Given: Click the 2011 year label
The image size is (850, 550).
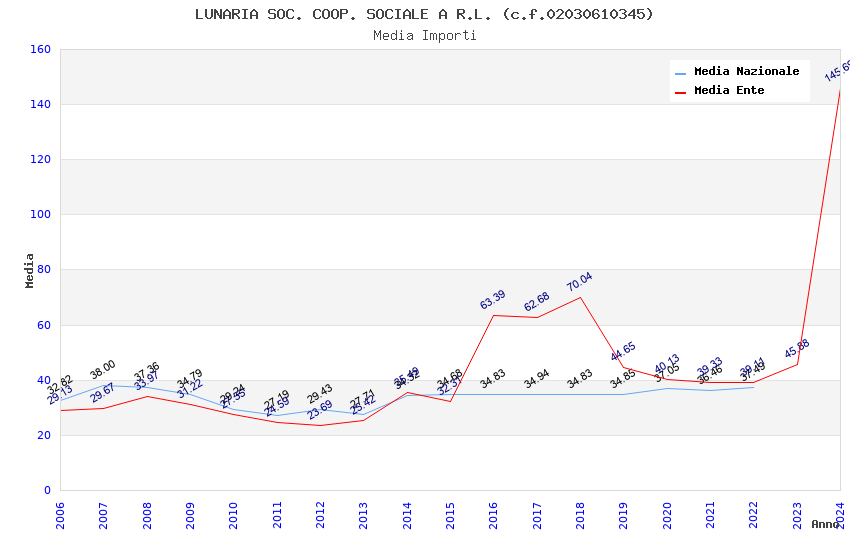Looking at the screenshot, I should [277, 515].
